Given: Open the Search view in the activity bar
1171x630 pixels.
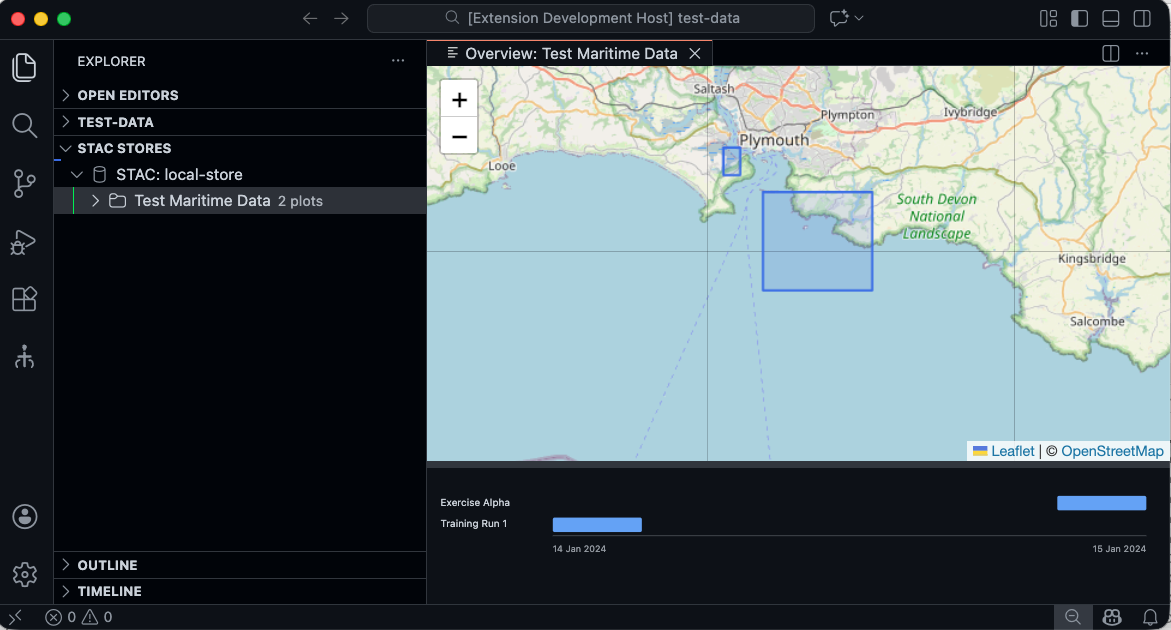Looking at the screenshot, I should click(24, 125).
